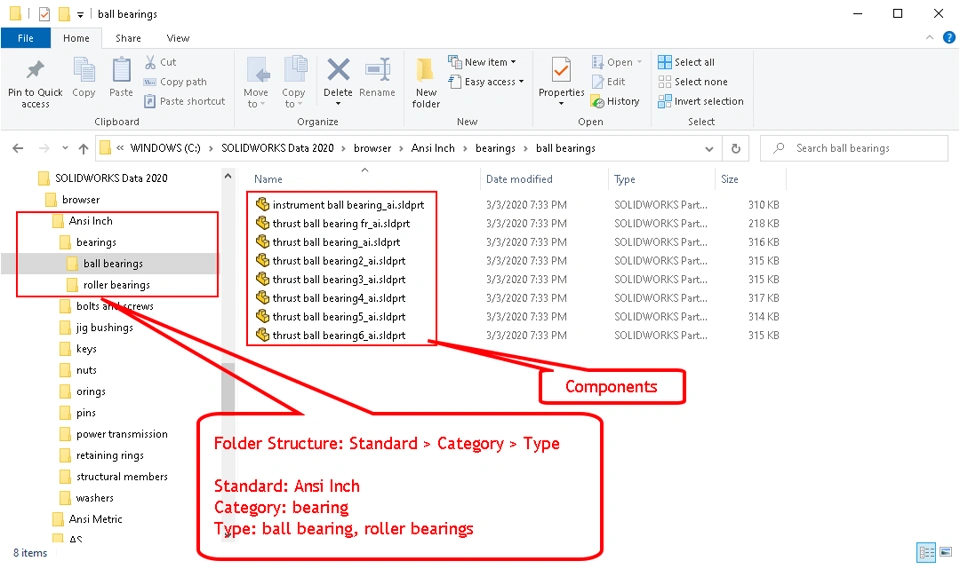Select the Home ribbon tab
This screenshot has height=569, width=960.
pyautogui.click(x=76, y=38)
